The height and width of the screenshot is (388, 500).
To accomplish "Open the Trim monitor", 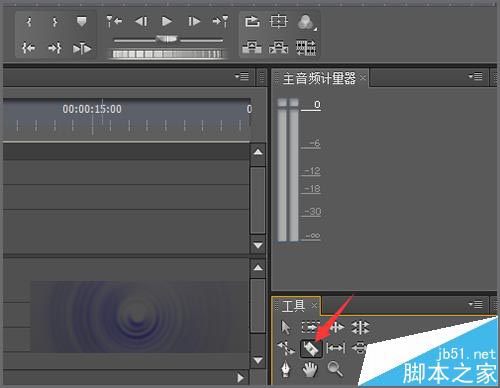I will (x=306, y=48).
